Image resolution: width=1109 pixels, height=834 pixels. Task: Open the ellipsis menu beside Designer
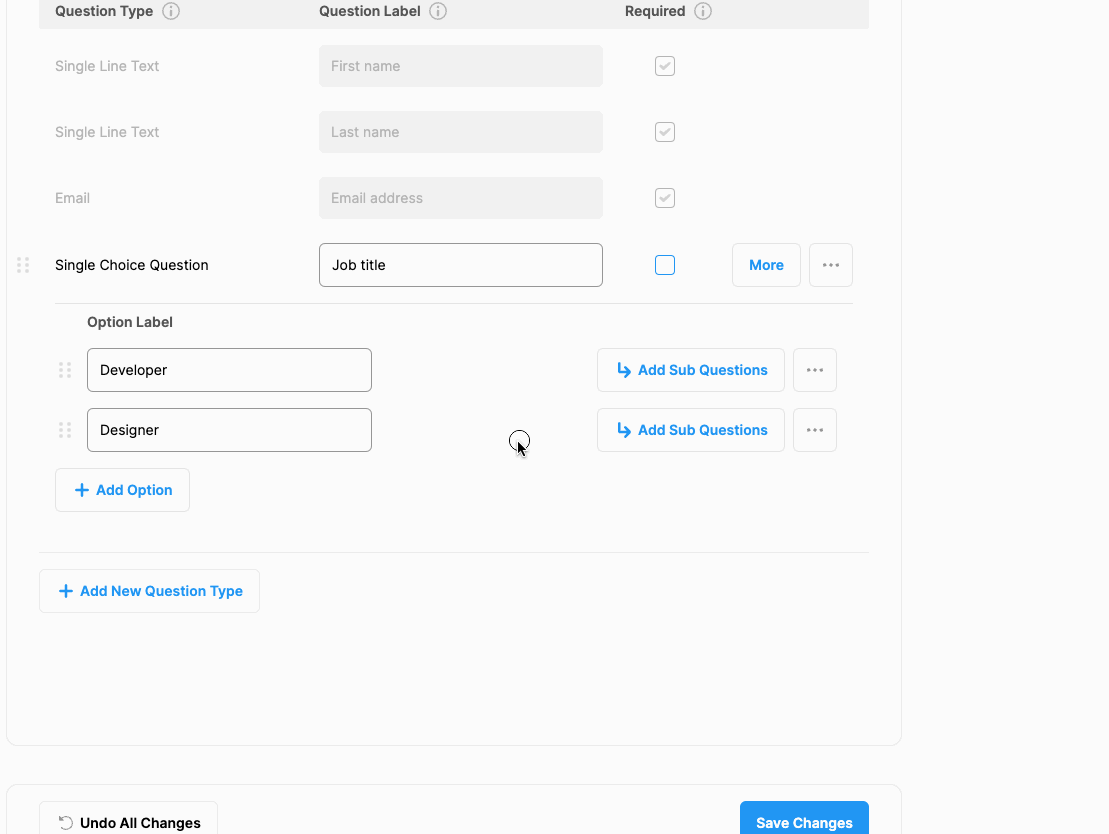[815, 430]
